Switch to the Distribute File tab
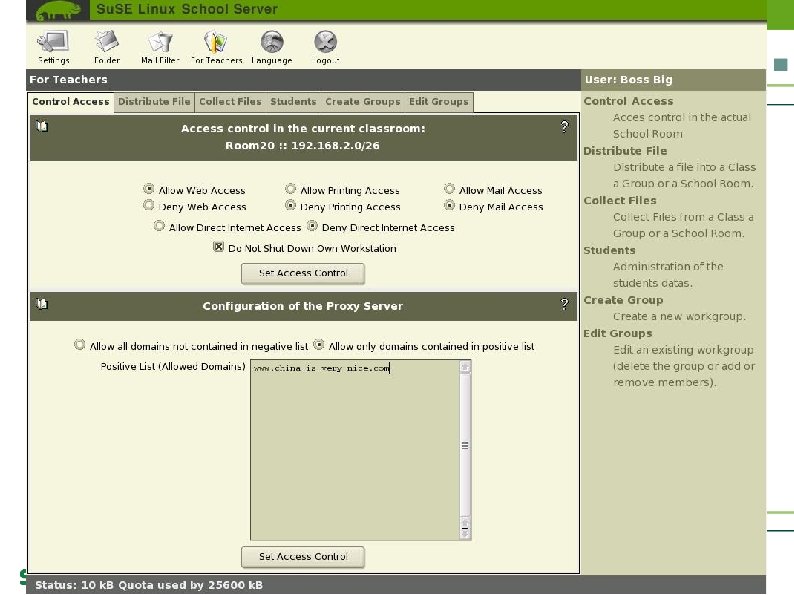The width and height of the screenshot is (794, 595). (x=154, y=102)
